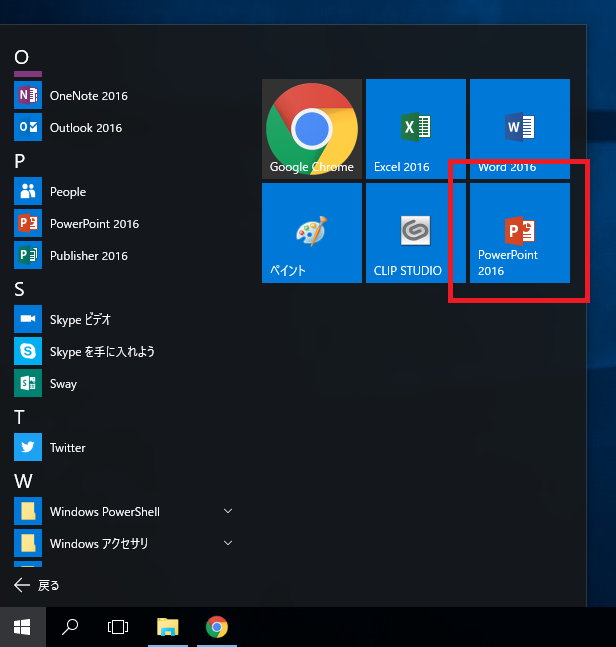Launch the Excel 2016 tile
This screenshot has width=616, height=647.
[x=415, y=129]
